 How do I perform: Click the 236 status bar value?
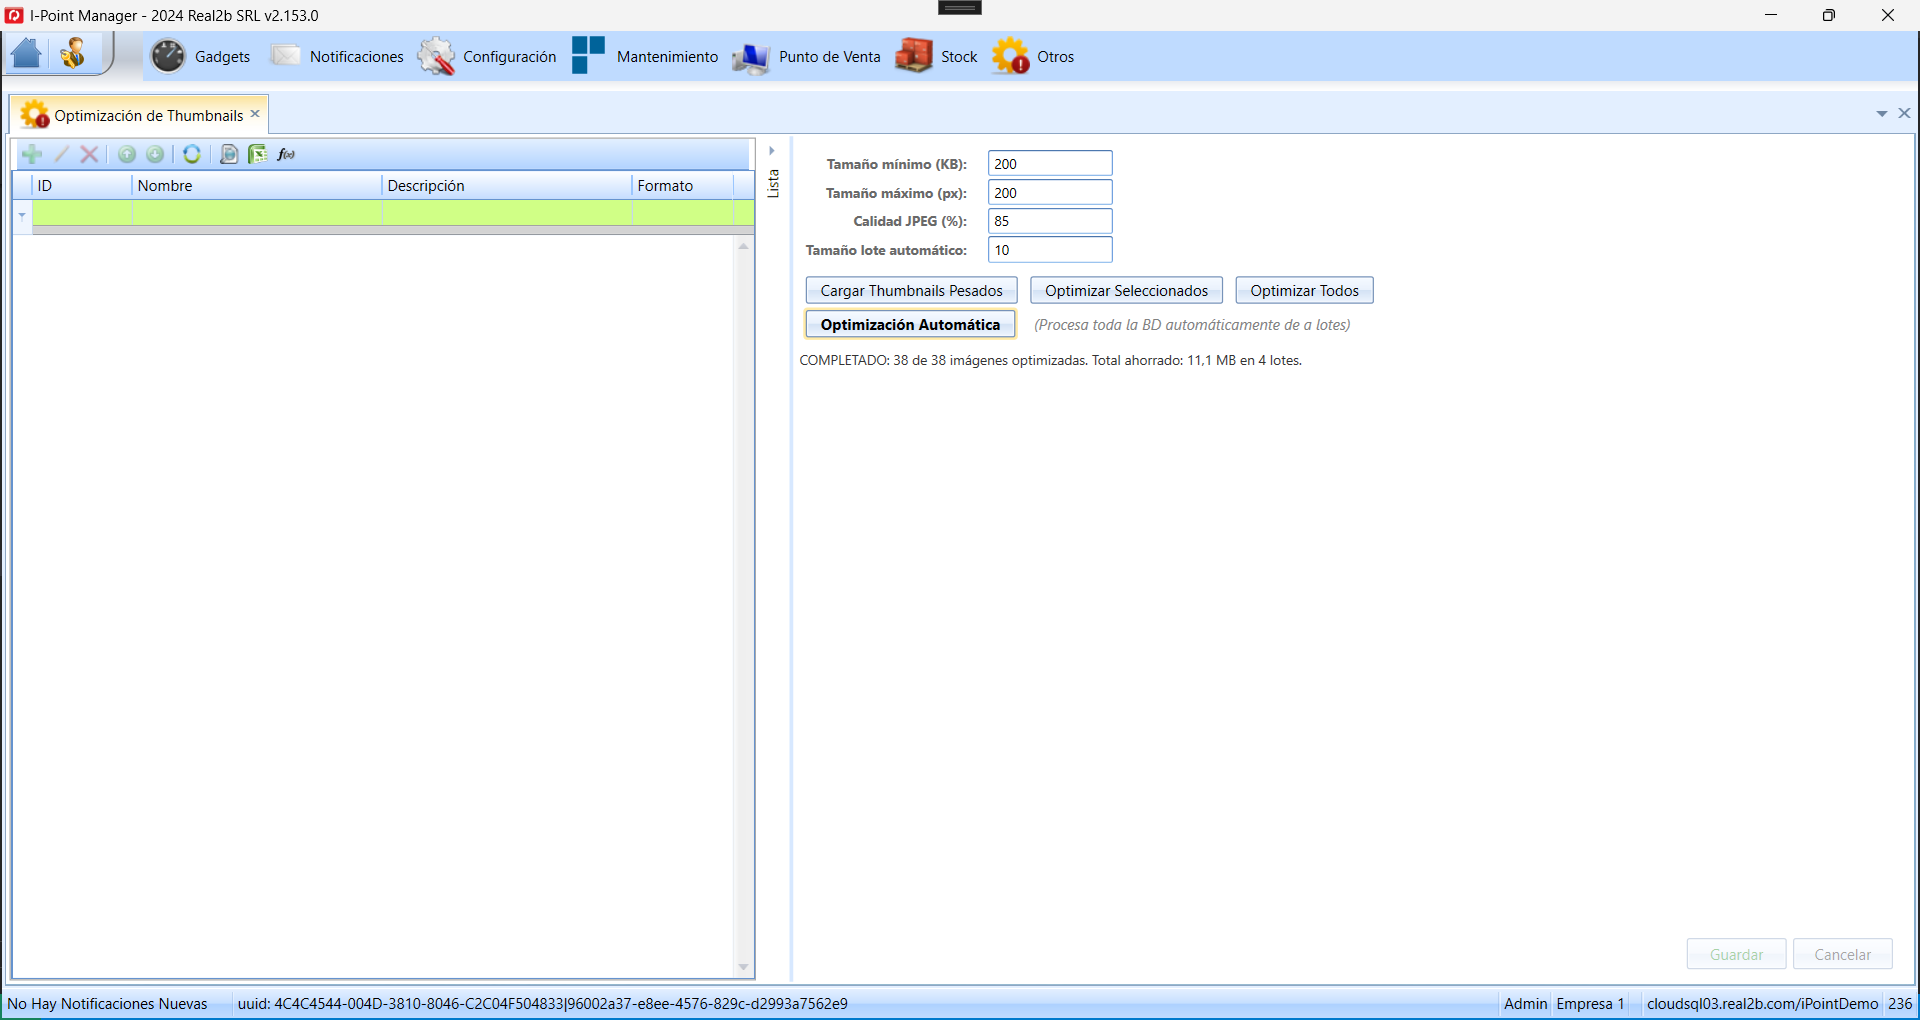pos(1900,1004)
